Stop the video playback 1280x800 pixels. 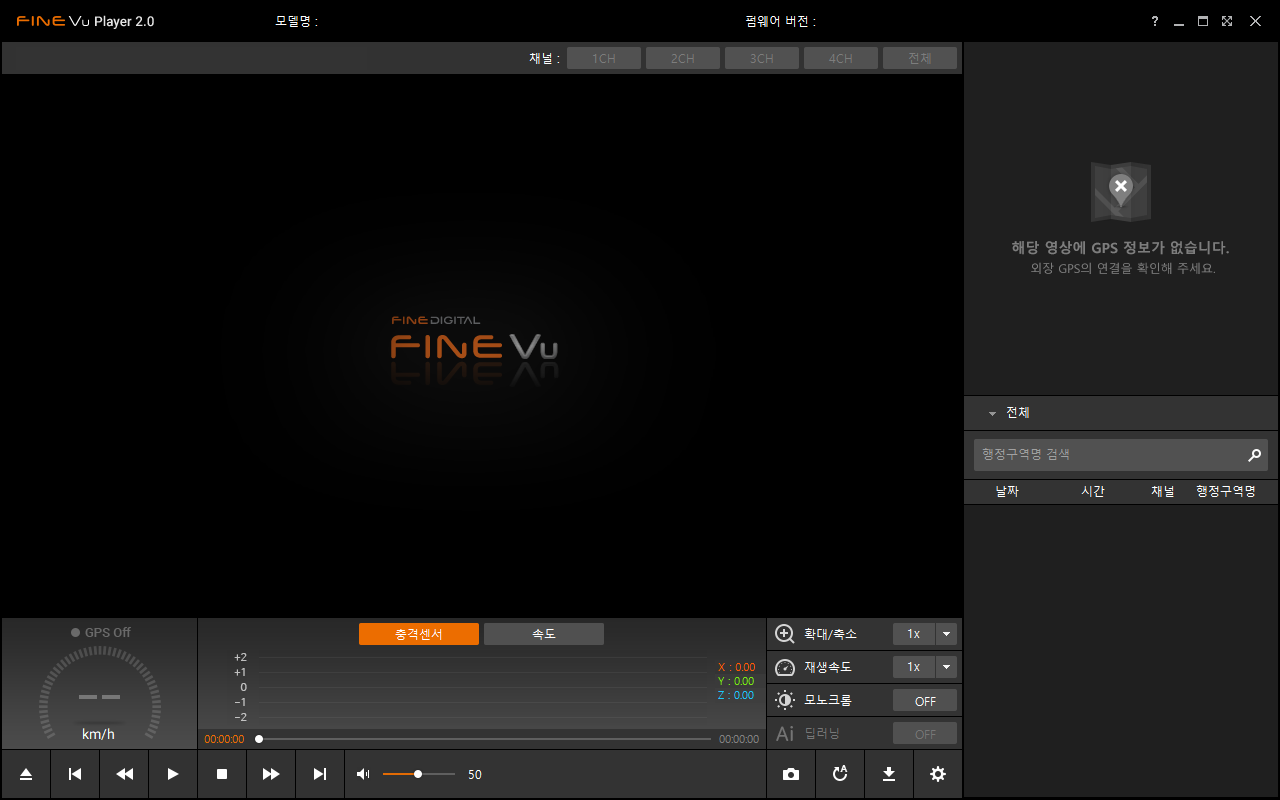pos(222,774)
